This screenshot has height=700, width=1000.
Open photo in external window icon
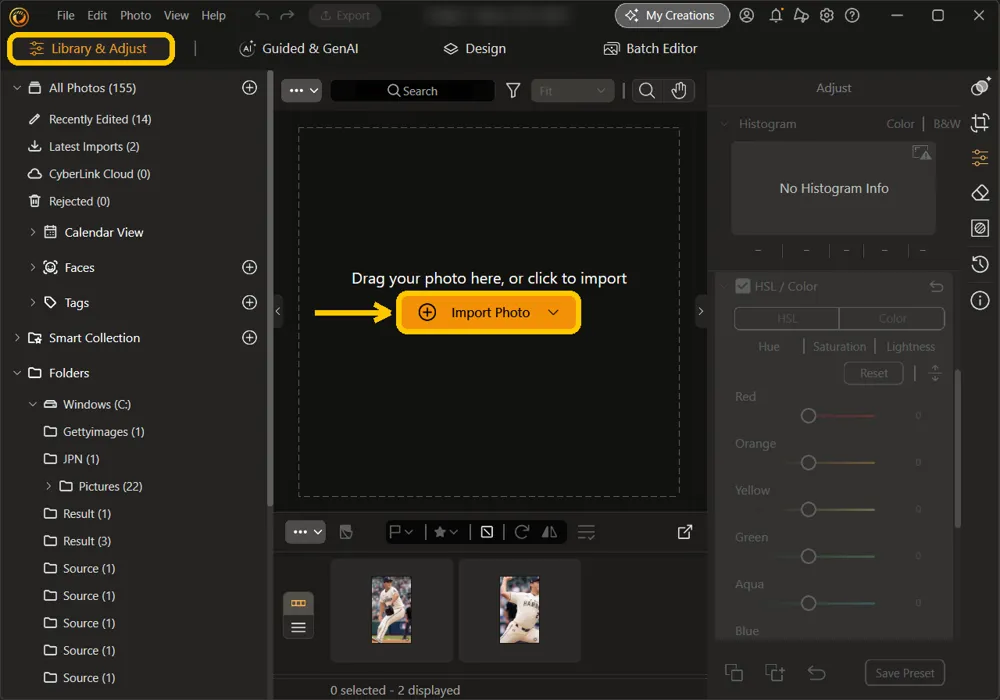click(685, 532)
